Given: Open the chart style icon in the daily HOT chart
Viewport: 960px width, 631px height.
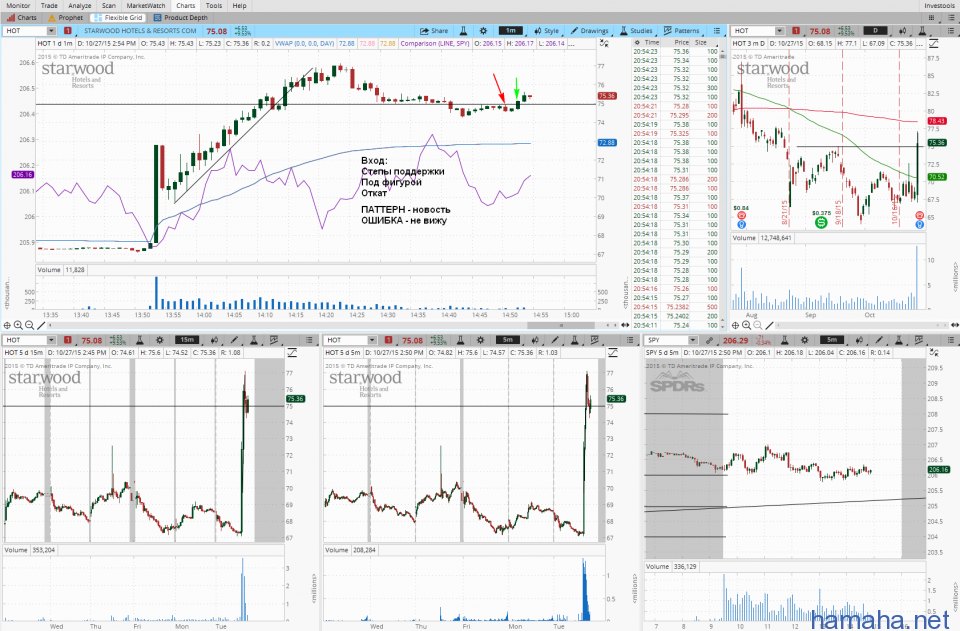Looking at the screenshot, I should (x=902, y=31).
